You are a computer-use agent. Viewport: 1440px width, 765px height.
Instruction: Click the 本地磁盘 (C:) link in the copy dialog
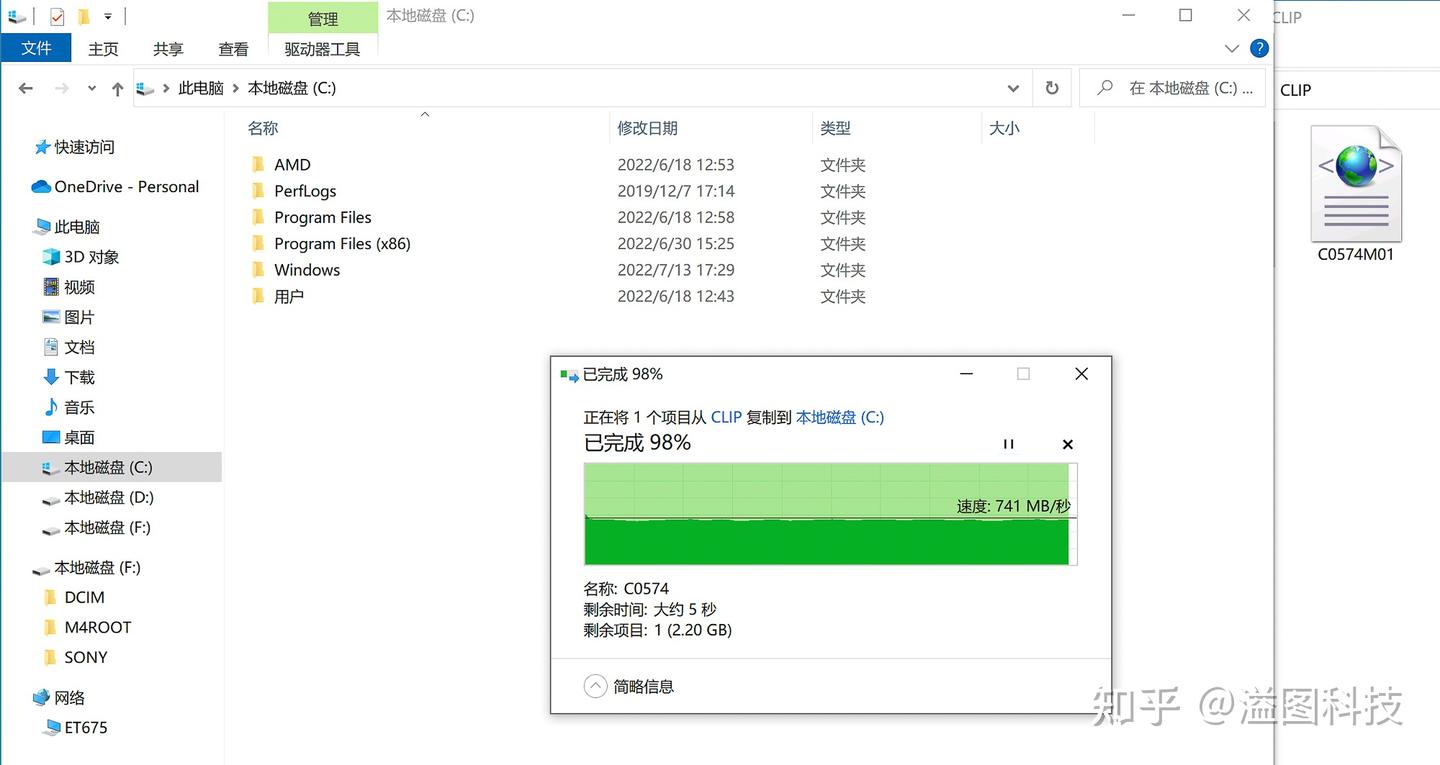click(839, 417)
